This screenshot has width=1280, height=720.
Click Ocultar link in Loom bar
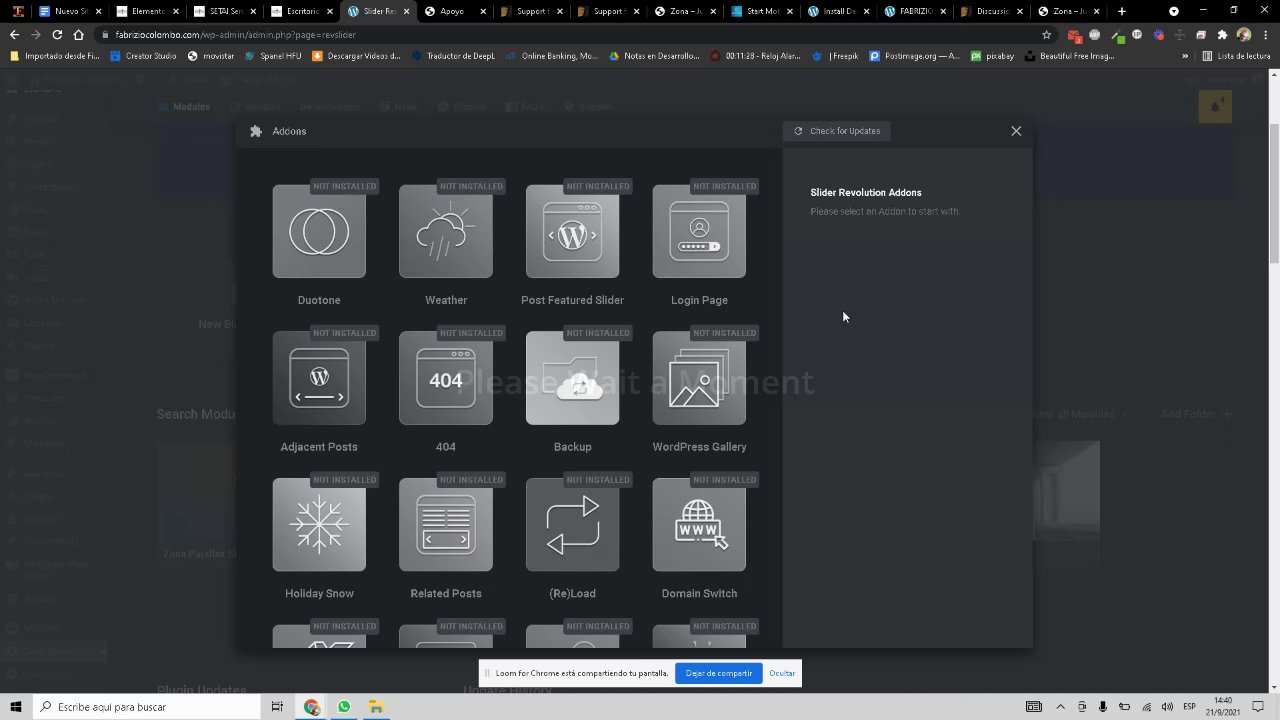tap(782, 673)
